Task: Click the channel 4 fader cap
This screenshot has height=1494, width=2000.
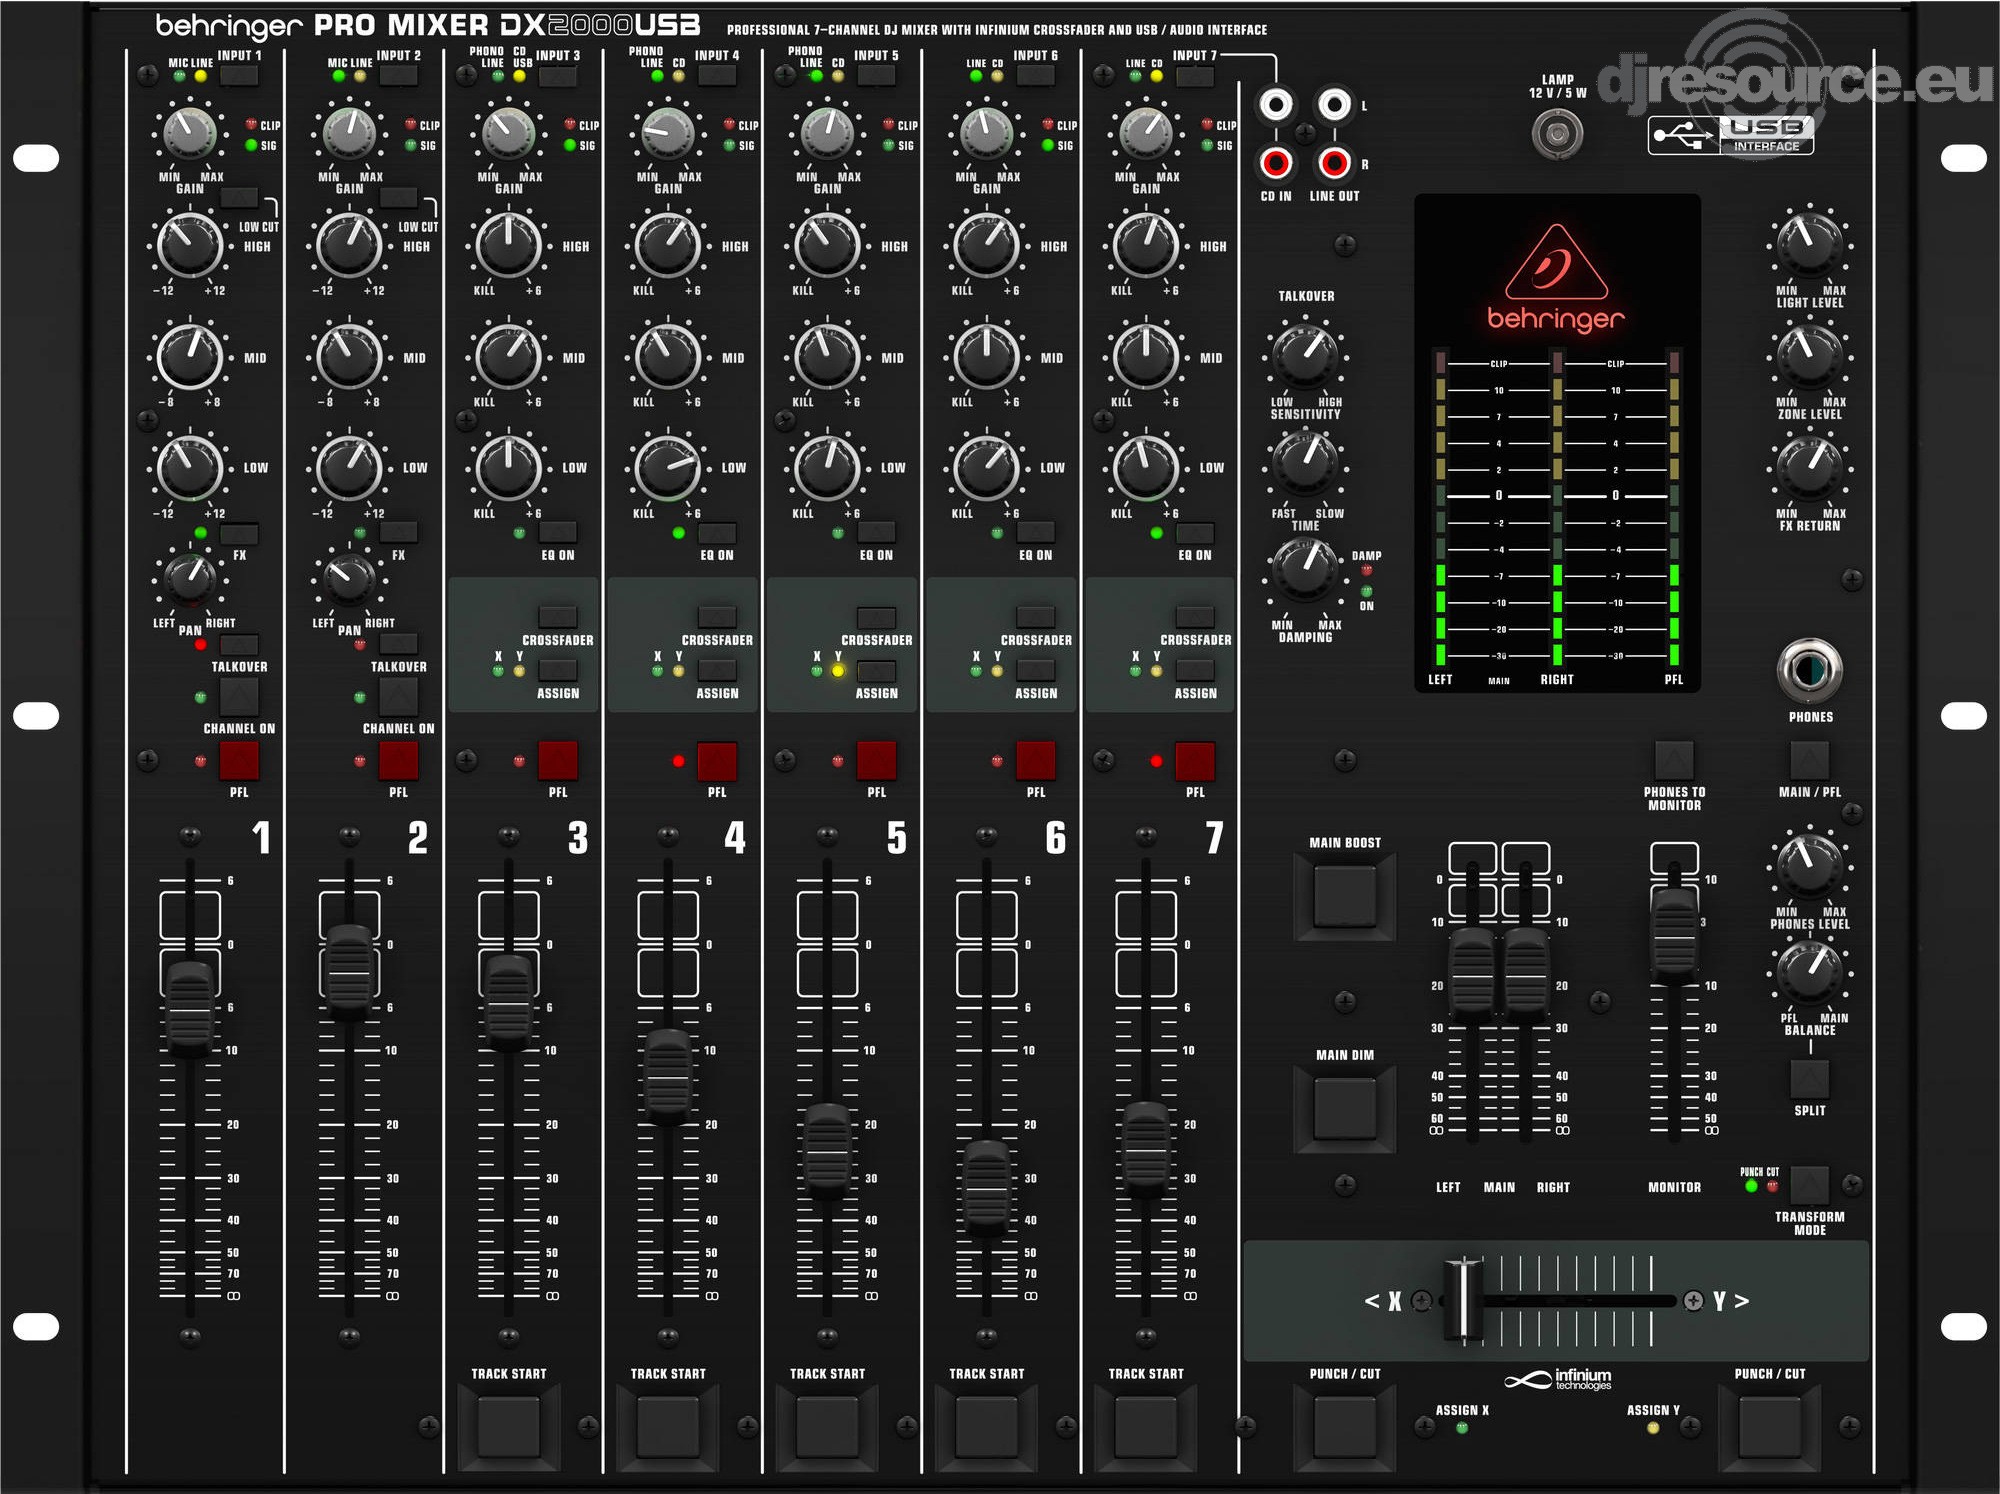Action: 667,1077
